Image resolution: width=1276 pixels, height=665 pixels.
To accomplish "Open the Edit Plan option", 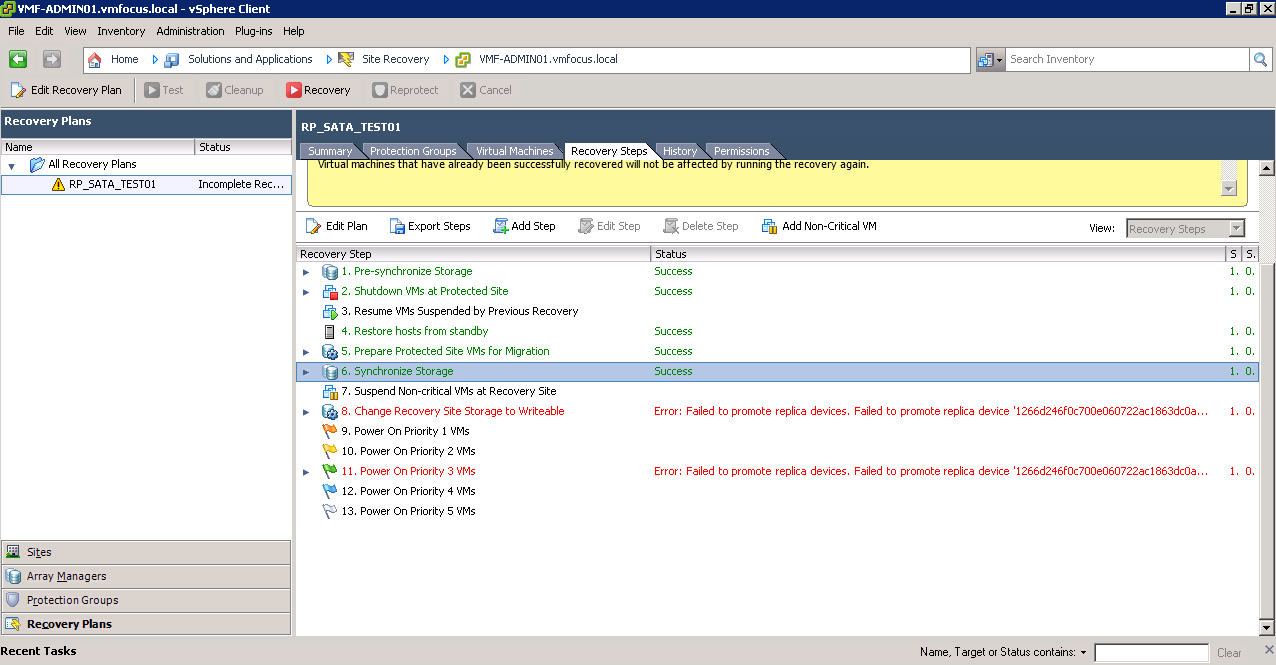I will (x=337, y=226).
